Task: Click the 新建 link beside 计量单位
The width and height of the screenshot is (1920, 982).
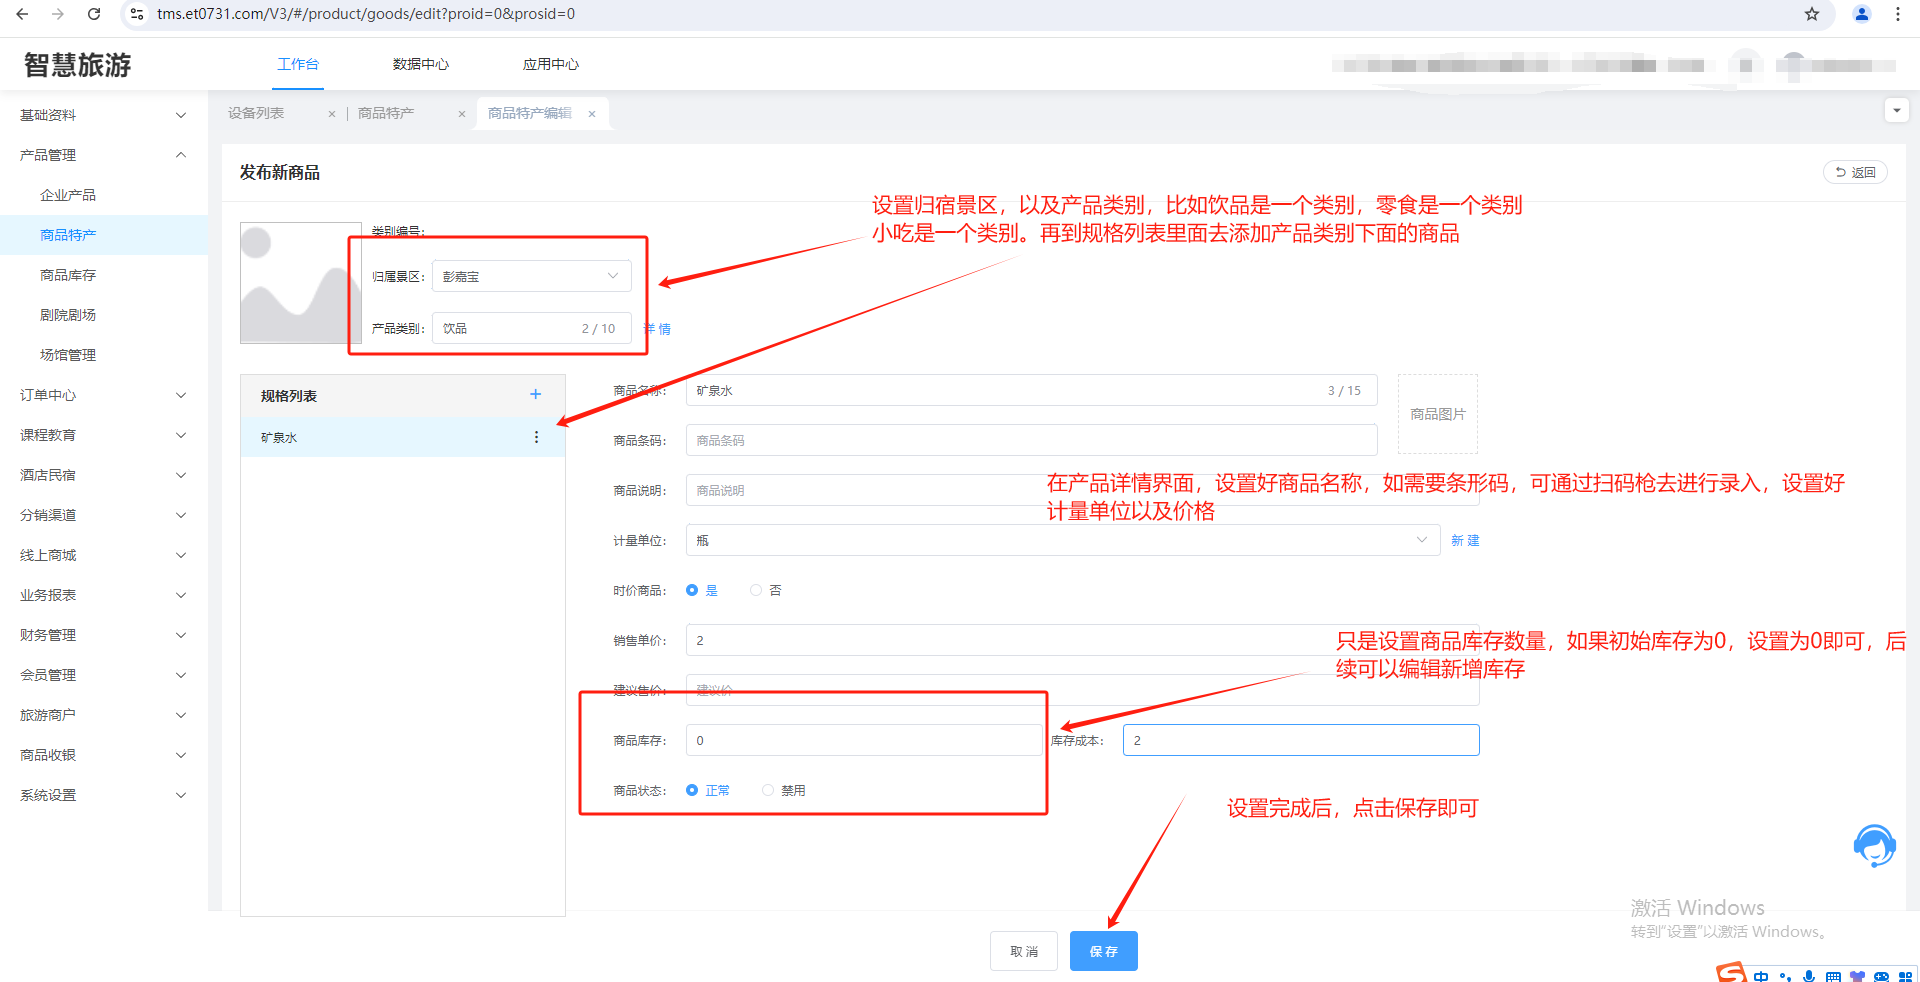Action: point(1465,540)
